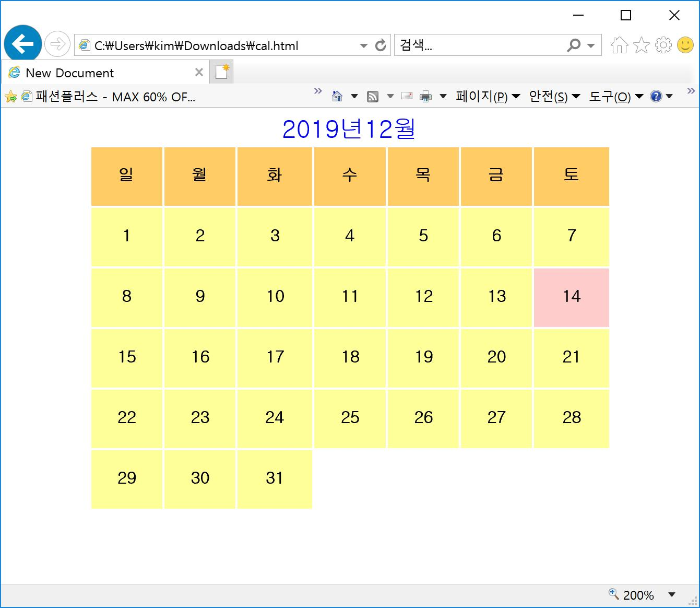
Task: Expand command bar overflow chevron
Action: [x=691, y=91]
